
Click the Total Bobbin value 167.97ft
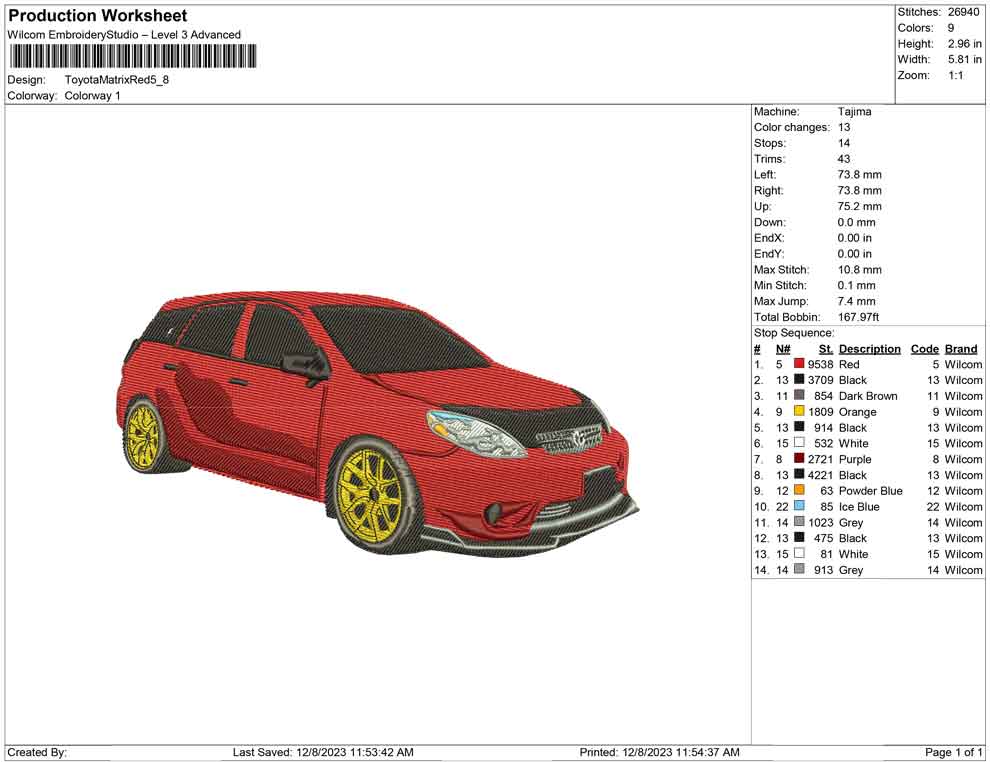[x=860, y=317]
